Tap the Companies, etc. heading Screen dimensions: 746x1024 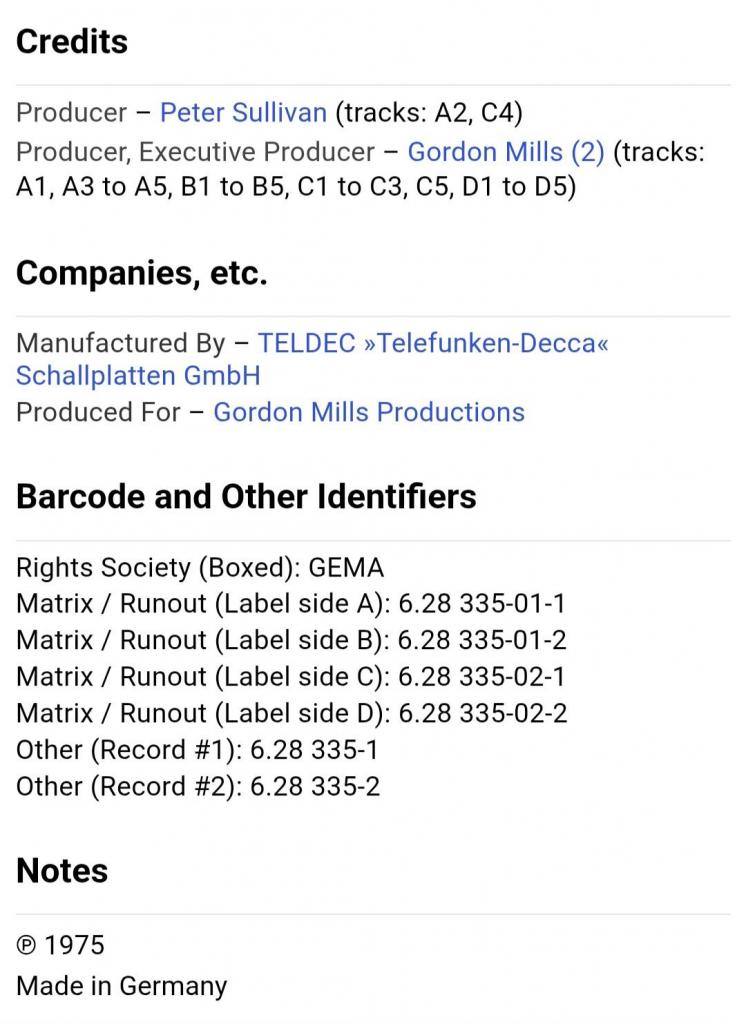pyautogui.click(x=141, y=273)
